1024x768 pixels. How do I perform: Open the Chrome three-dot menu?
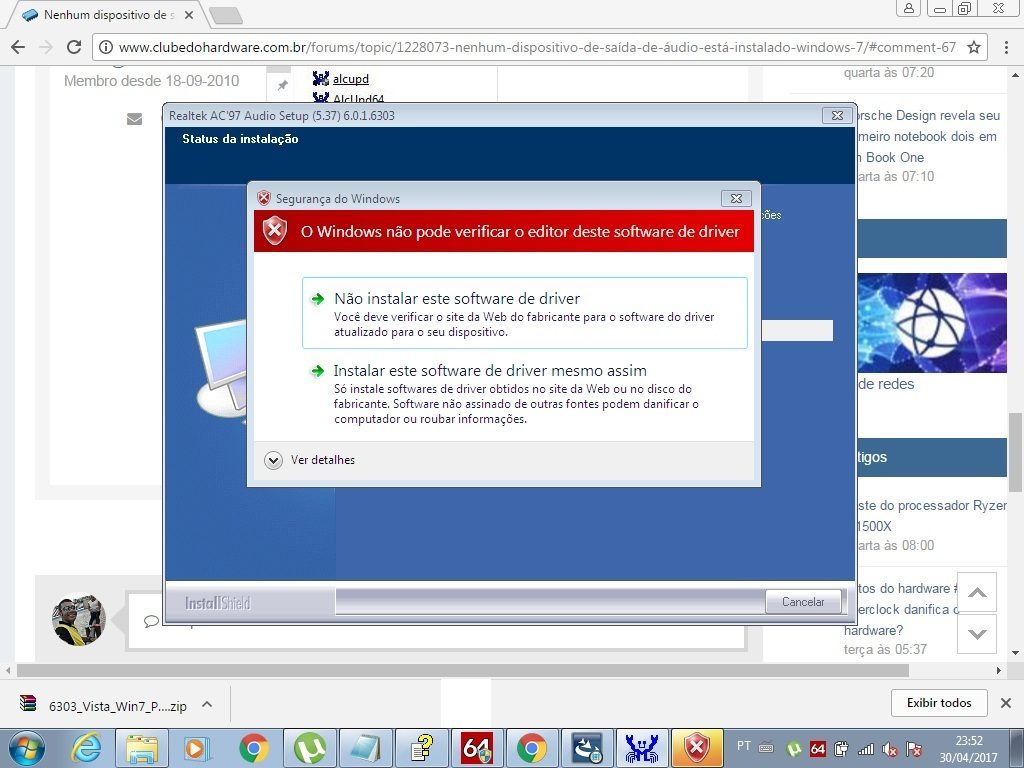click(1006, 47)
